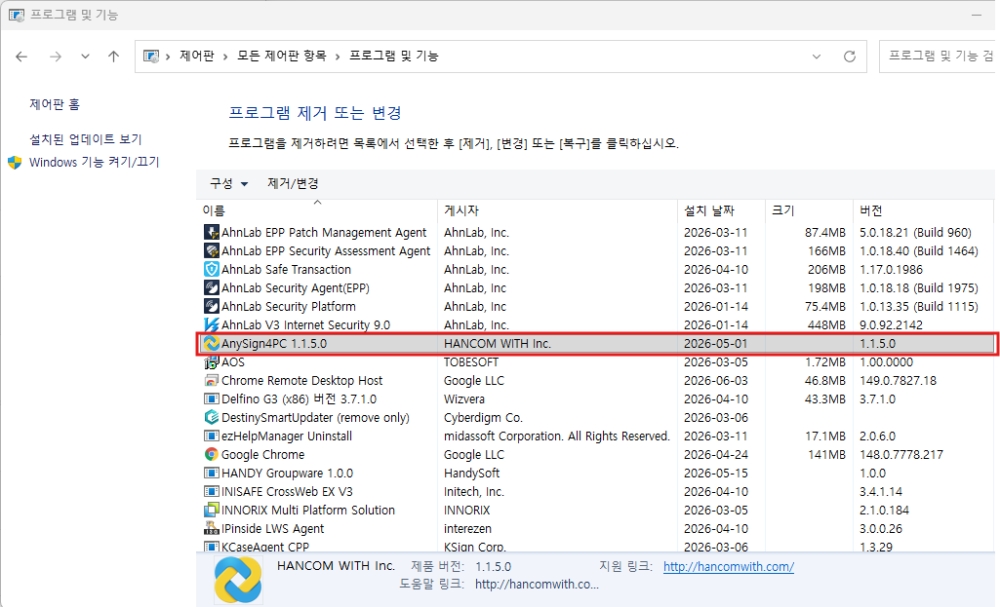This screenshot has height=607, width=1000.
Task: Click the AhnLab EPP Security Assessment Agent icon
Action: pos(211,251)
